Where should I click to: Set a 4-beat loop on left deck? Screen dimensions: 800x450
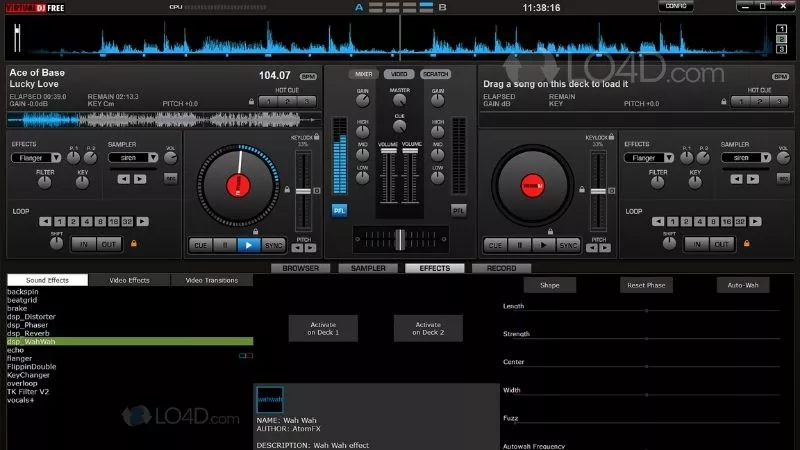click(x=87, y=221)
